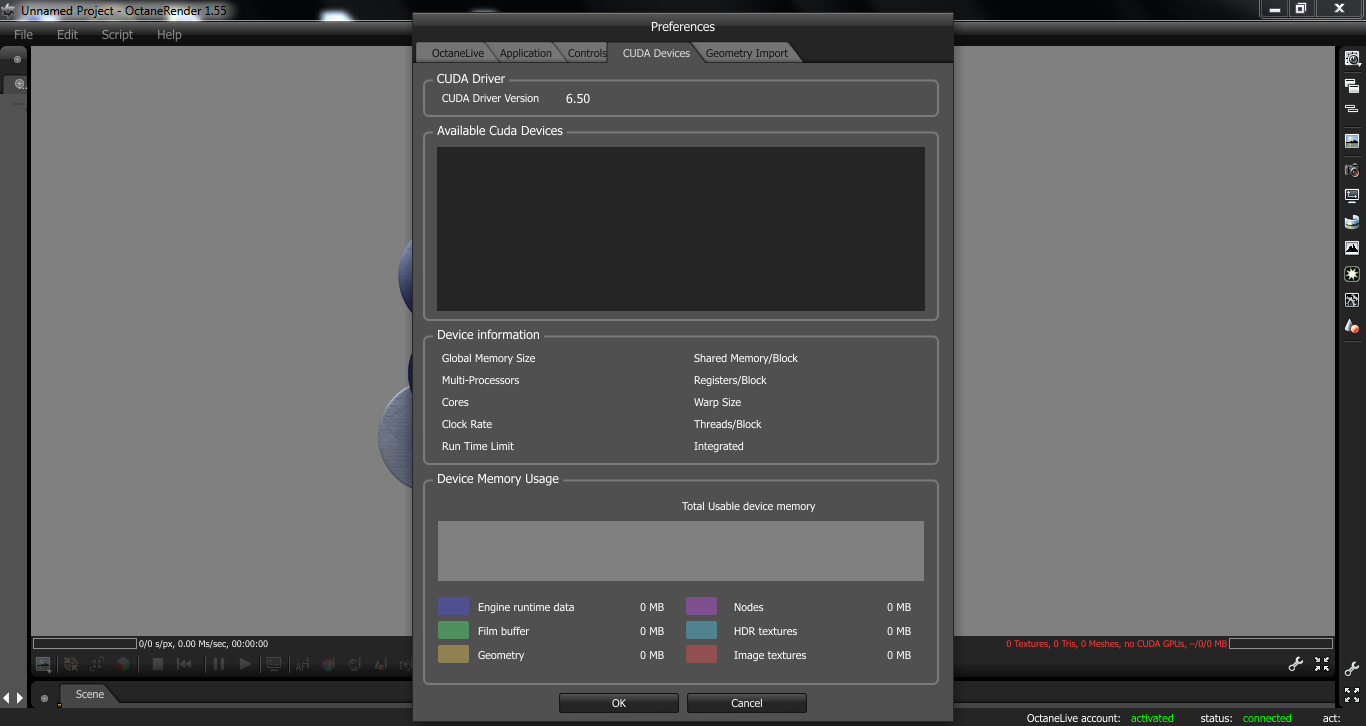Click the magnifier tab icon on left edge
This screenshot has width=1366, height=726.
pyautogui.click(x=18, y=85)
